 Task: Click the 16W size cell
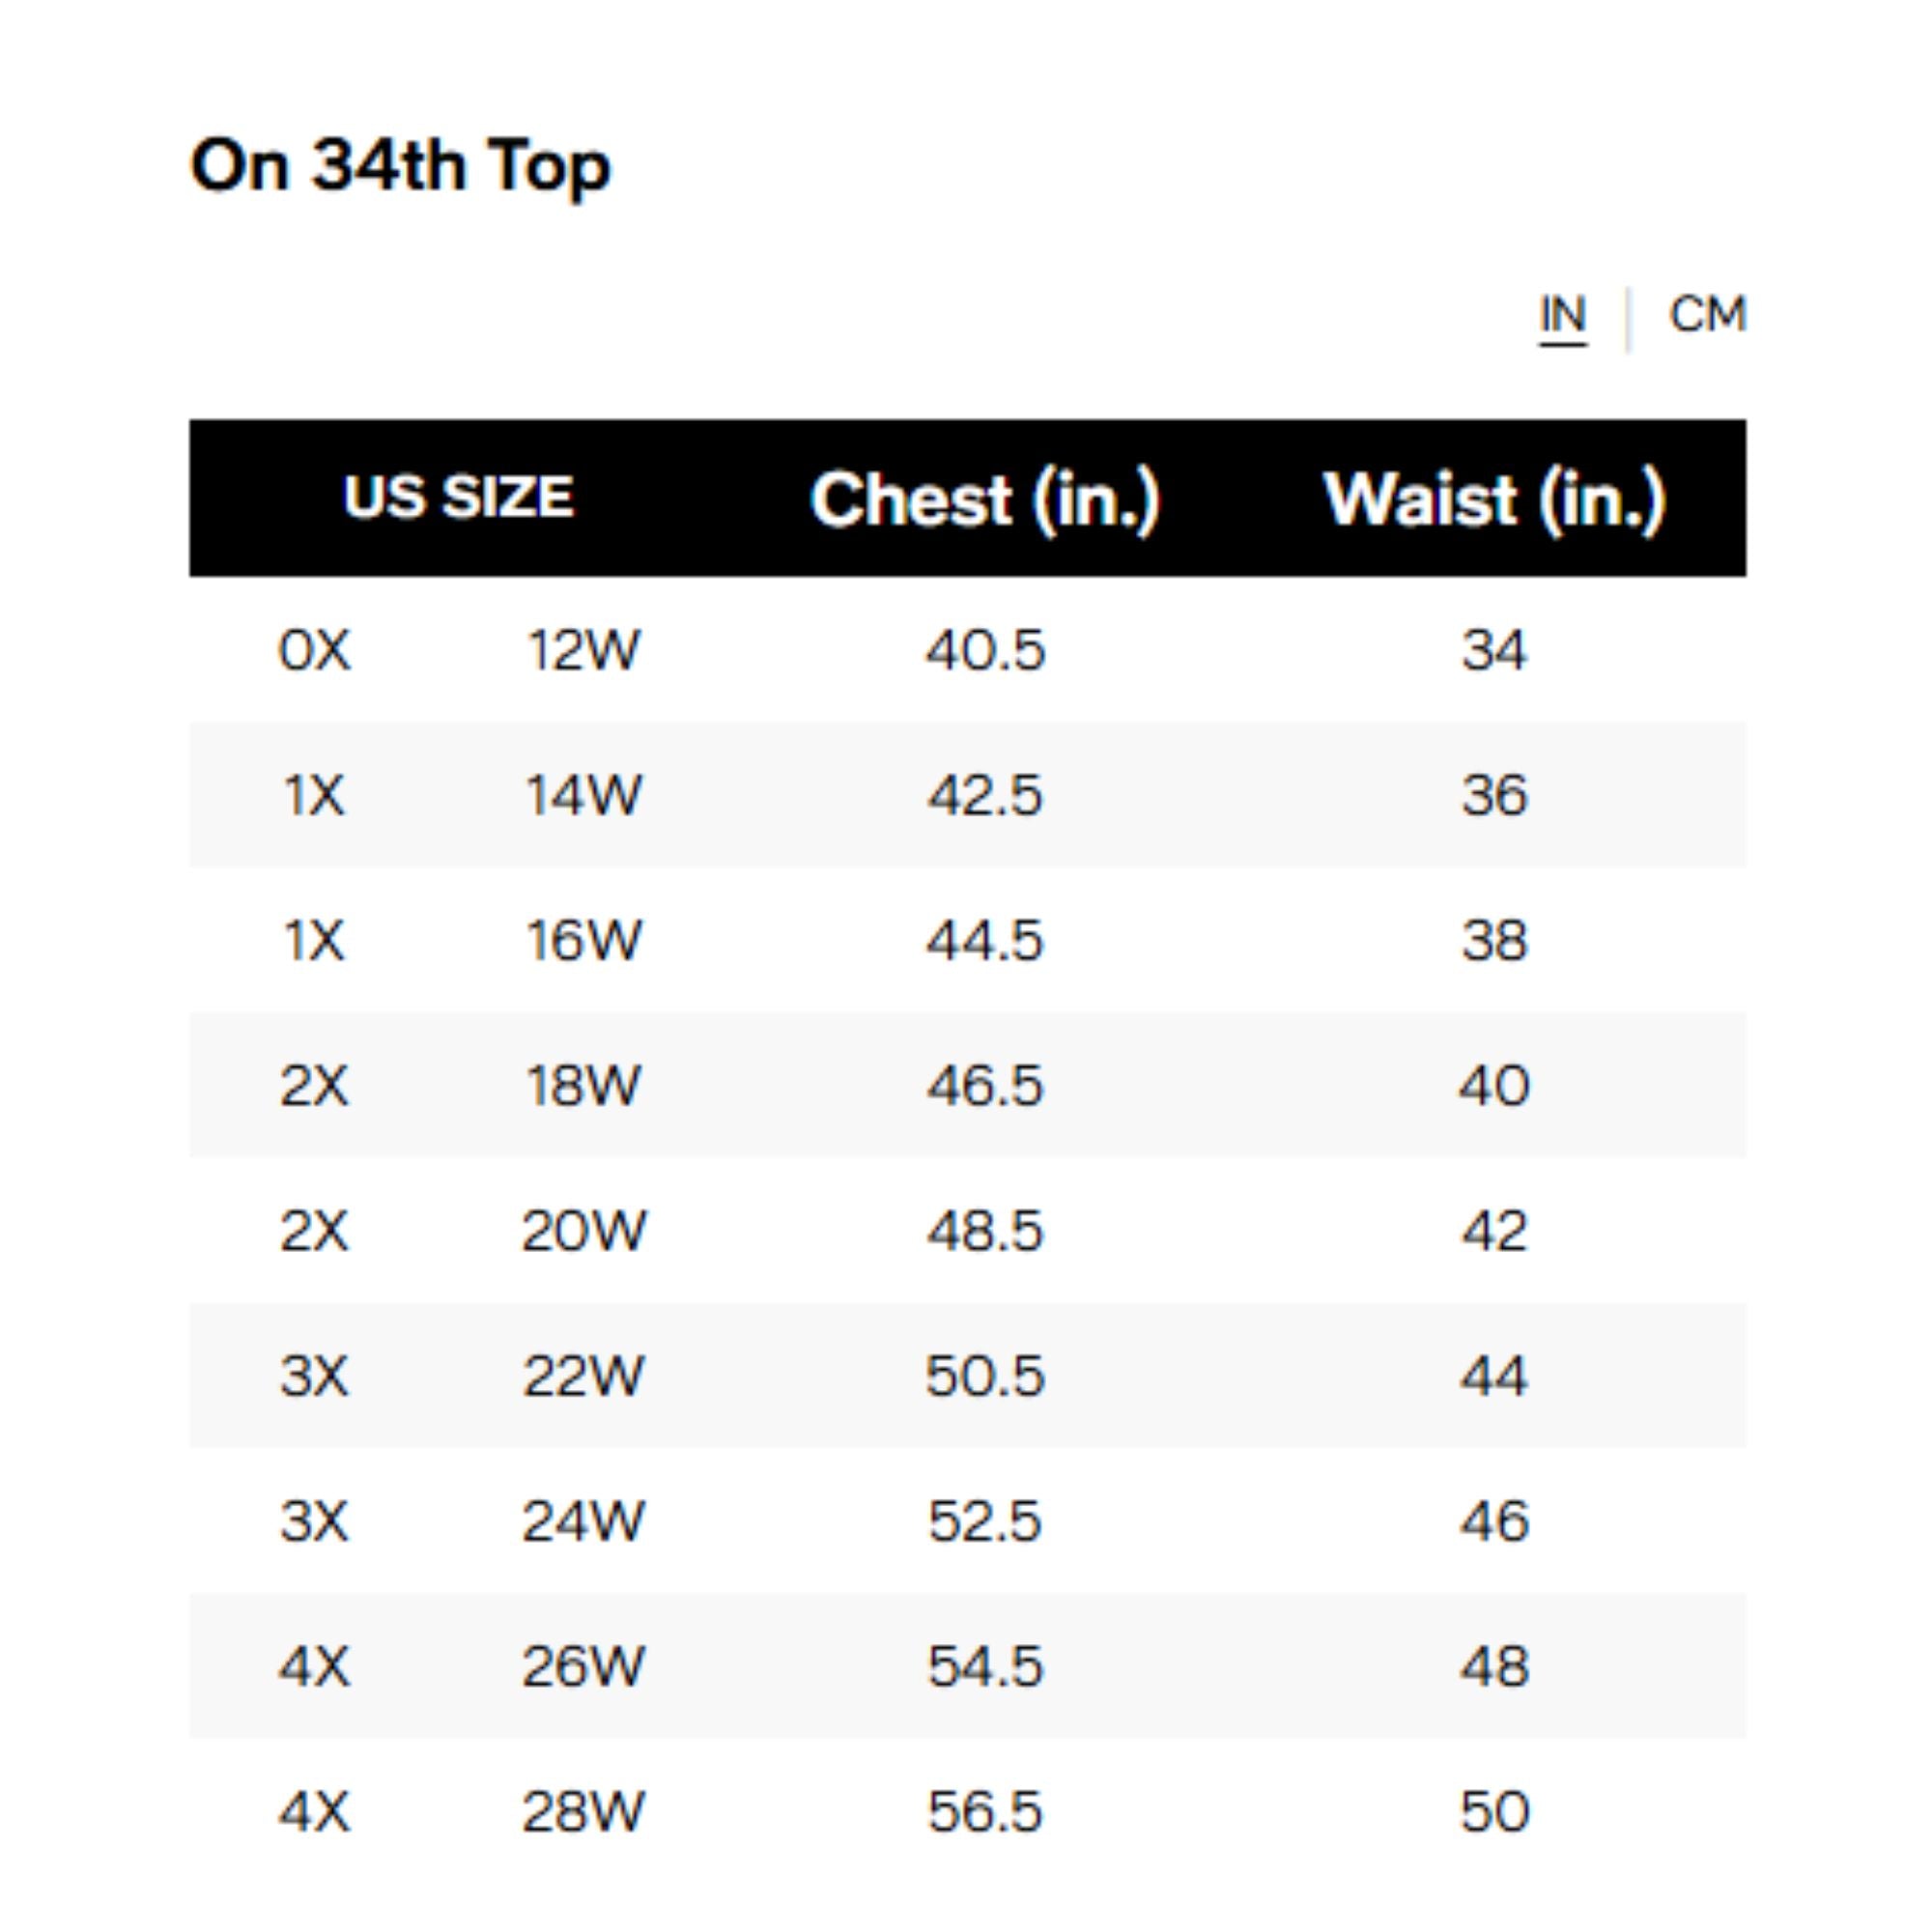(583, 941)
